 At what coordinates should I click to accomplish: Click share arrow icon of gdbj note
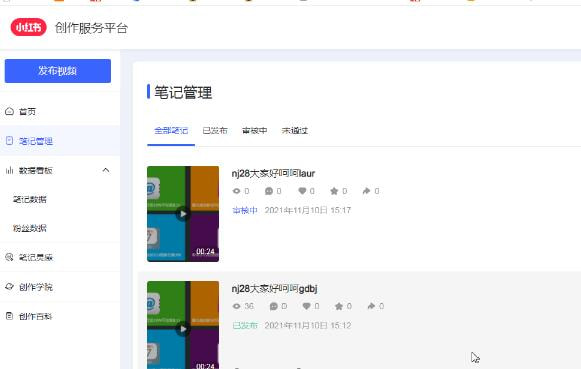[x=371, y=306]
